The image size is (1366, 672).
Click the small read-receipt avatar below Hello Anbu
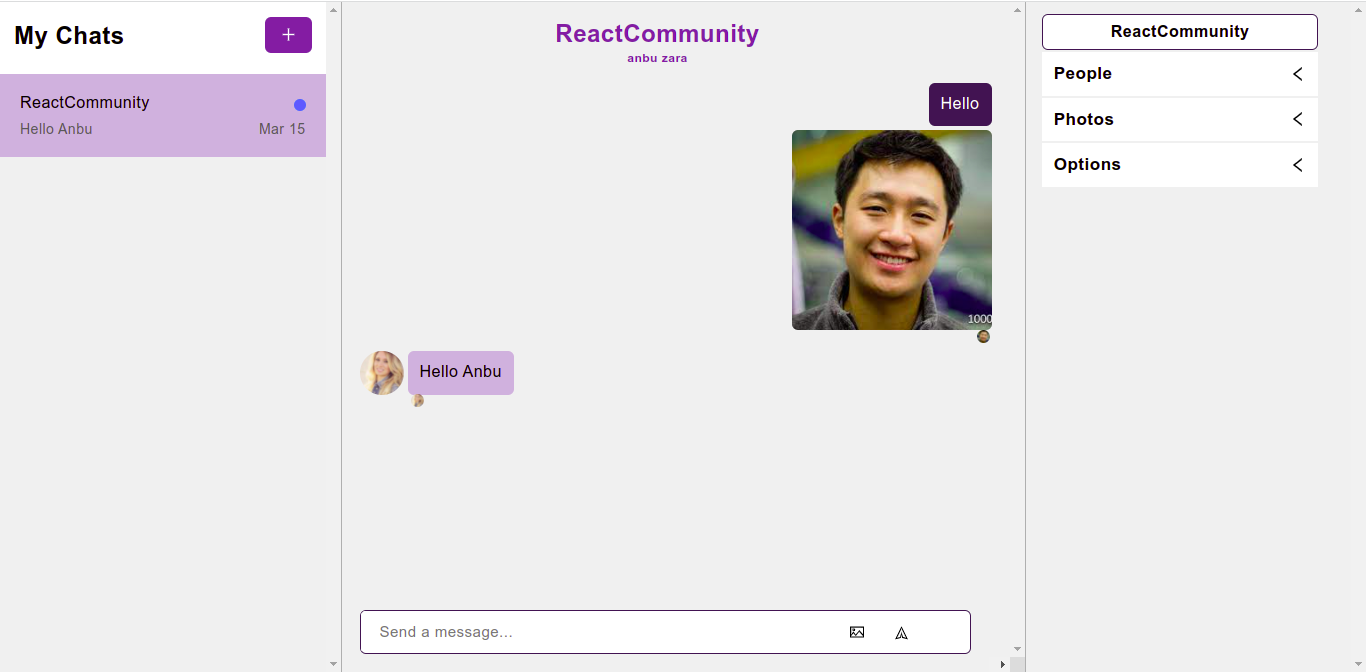[x=418, y=401]
